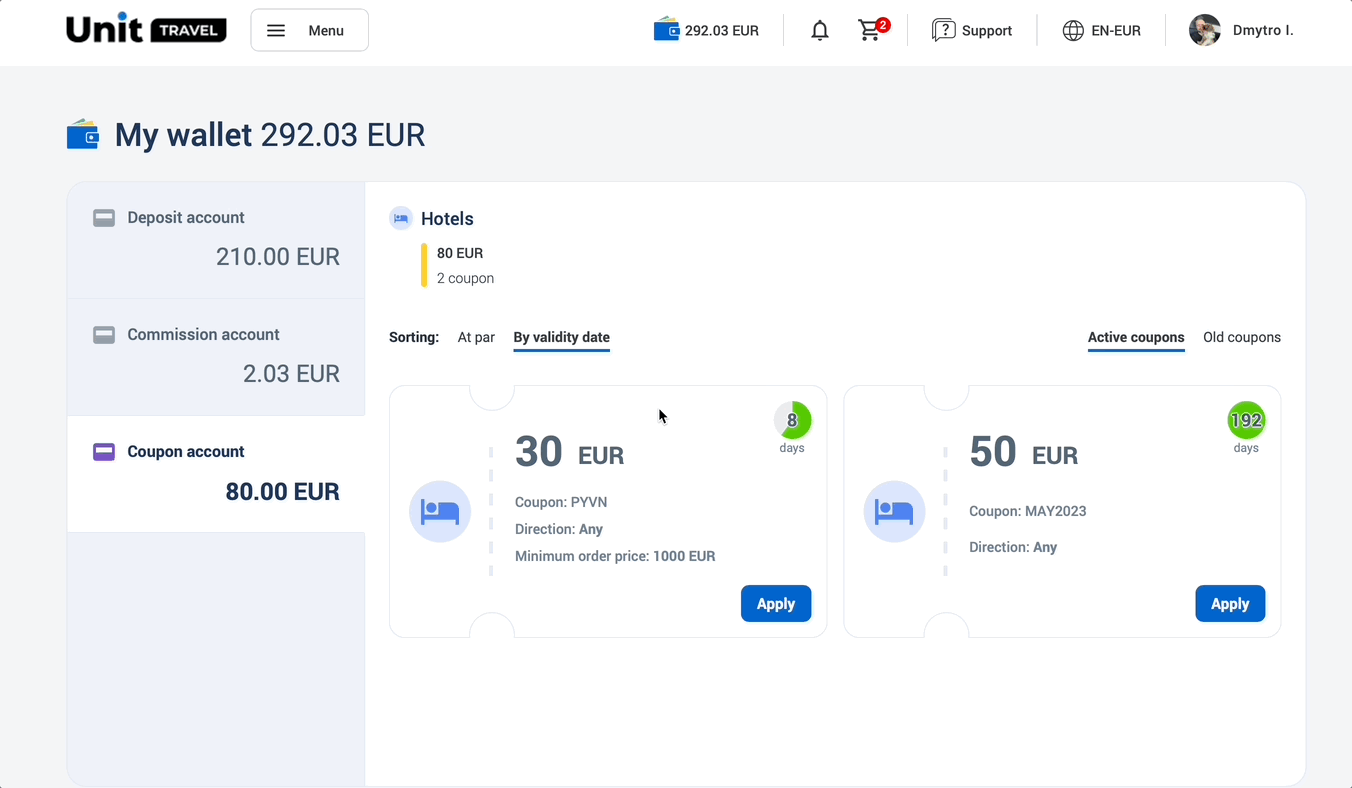Open the shopping cart with 2 items
Screen dimensions: 1352x788
click(x=871, y=31)
